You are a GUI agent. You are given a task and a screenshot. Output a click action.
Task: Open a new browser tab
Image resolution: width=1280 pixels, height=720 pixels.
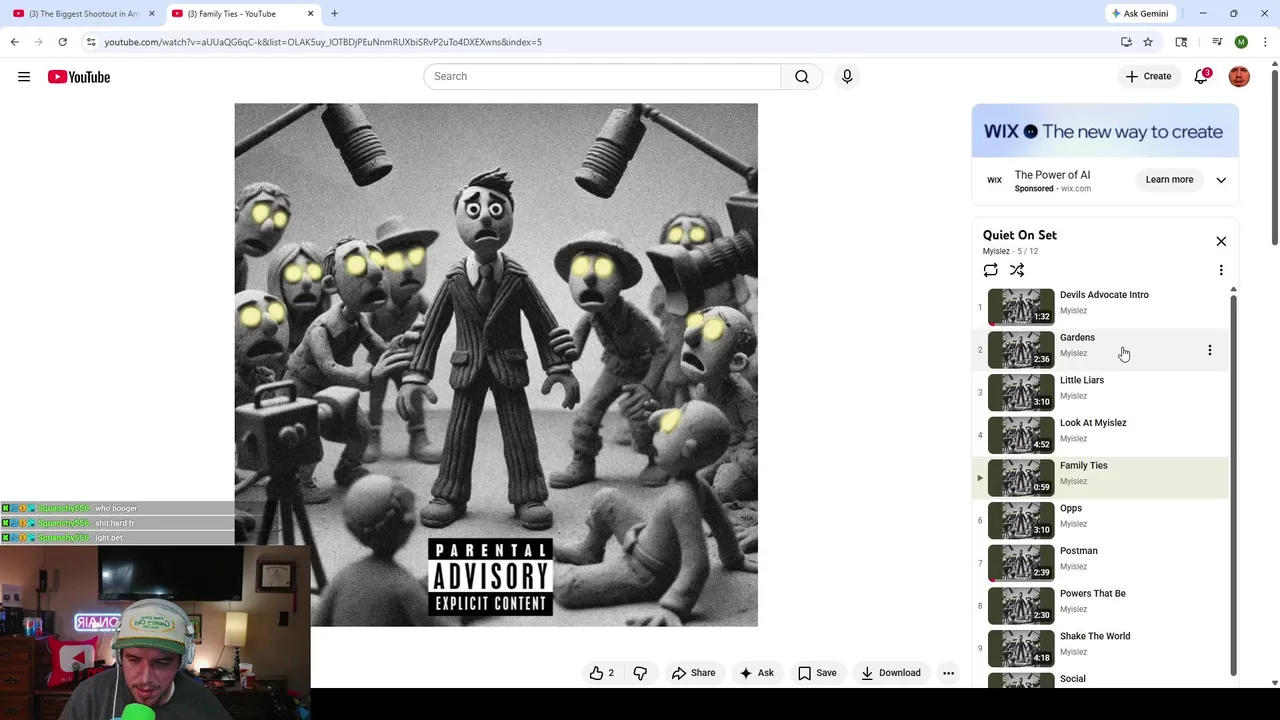tap(334, 14)
